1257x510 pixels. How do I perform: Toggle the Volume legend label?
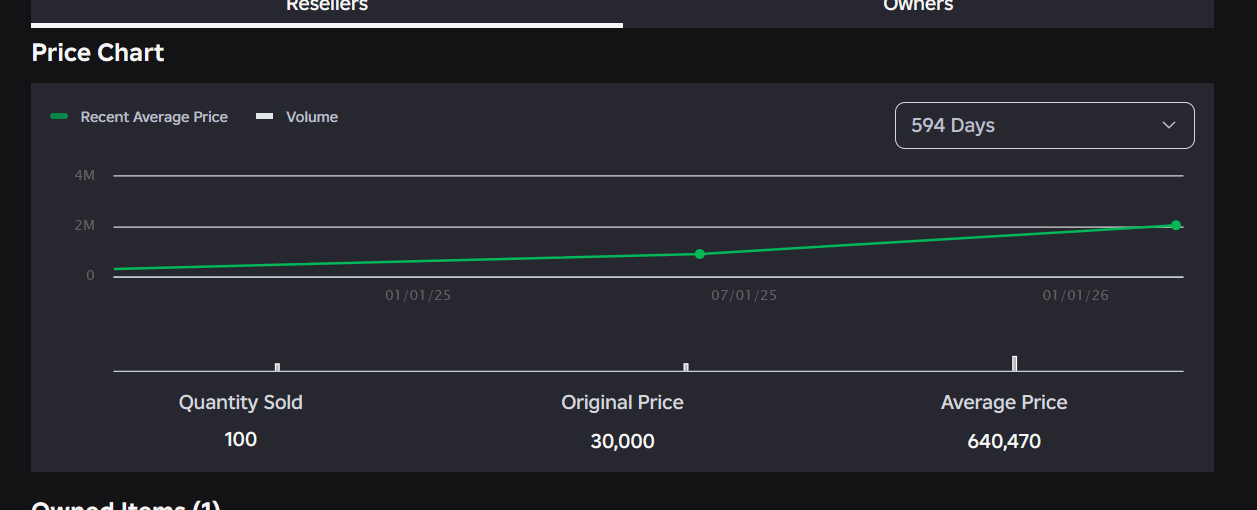pyautogui.click(x=312, y=117)
